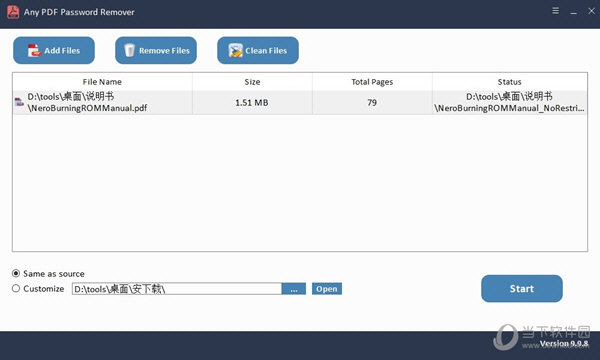
Task: Click the Add Files button
Action: coord(54,50)
